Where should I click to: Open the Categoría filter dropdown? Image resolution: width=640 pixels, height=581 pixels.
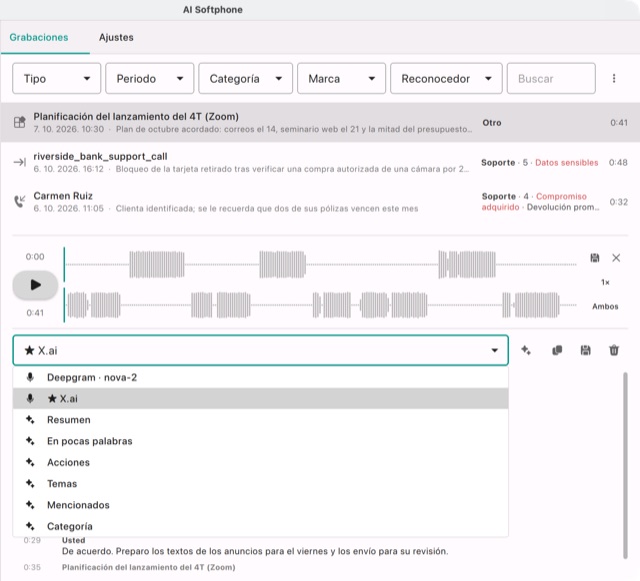point(245,78)
